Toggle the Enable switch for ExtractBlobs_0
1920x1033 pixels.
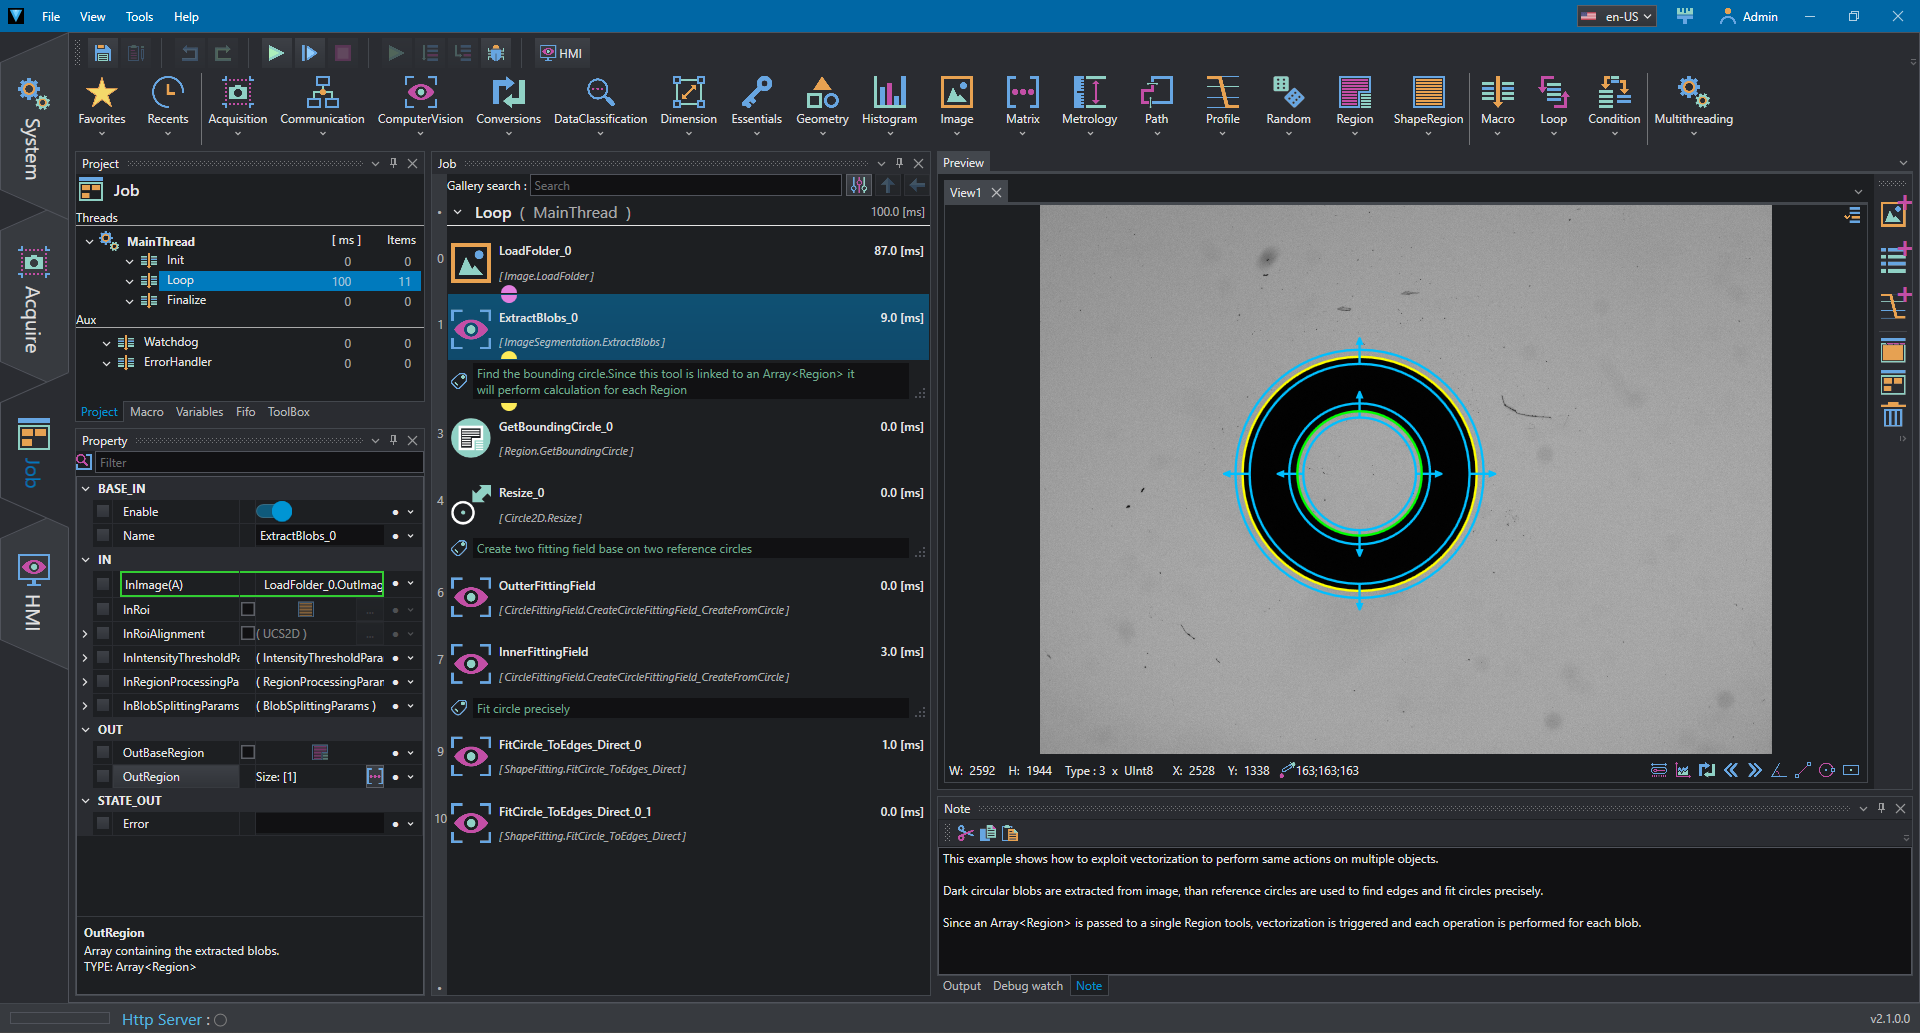click(273, 512)
